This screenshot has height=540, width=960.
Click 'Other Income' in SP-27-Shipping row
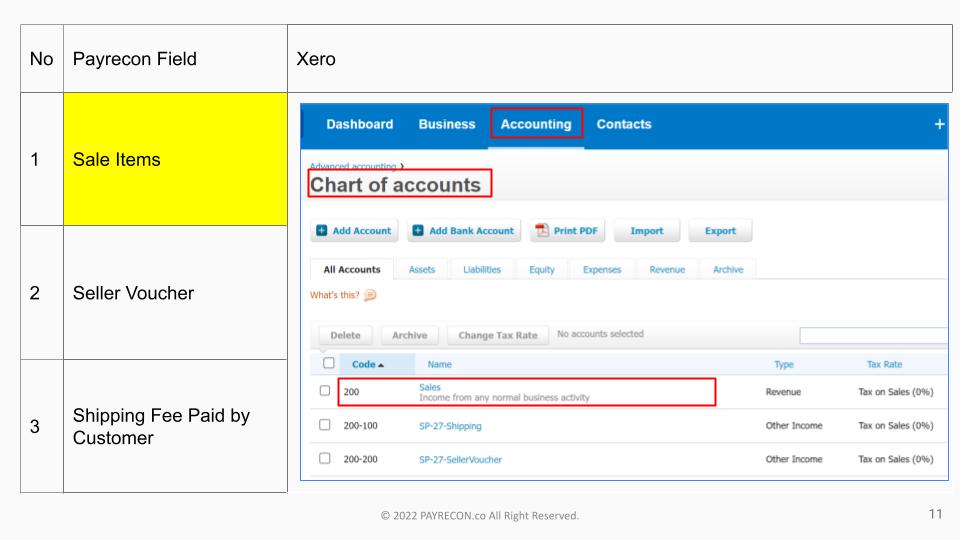(x=794, y=426)
